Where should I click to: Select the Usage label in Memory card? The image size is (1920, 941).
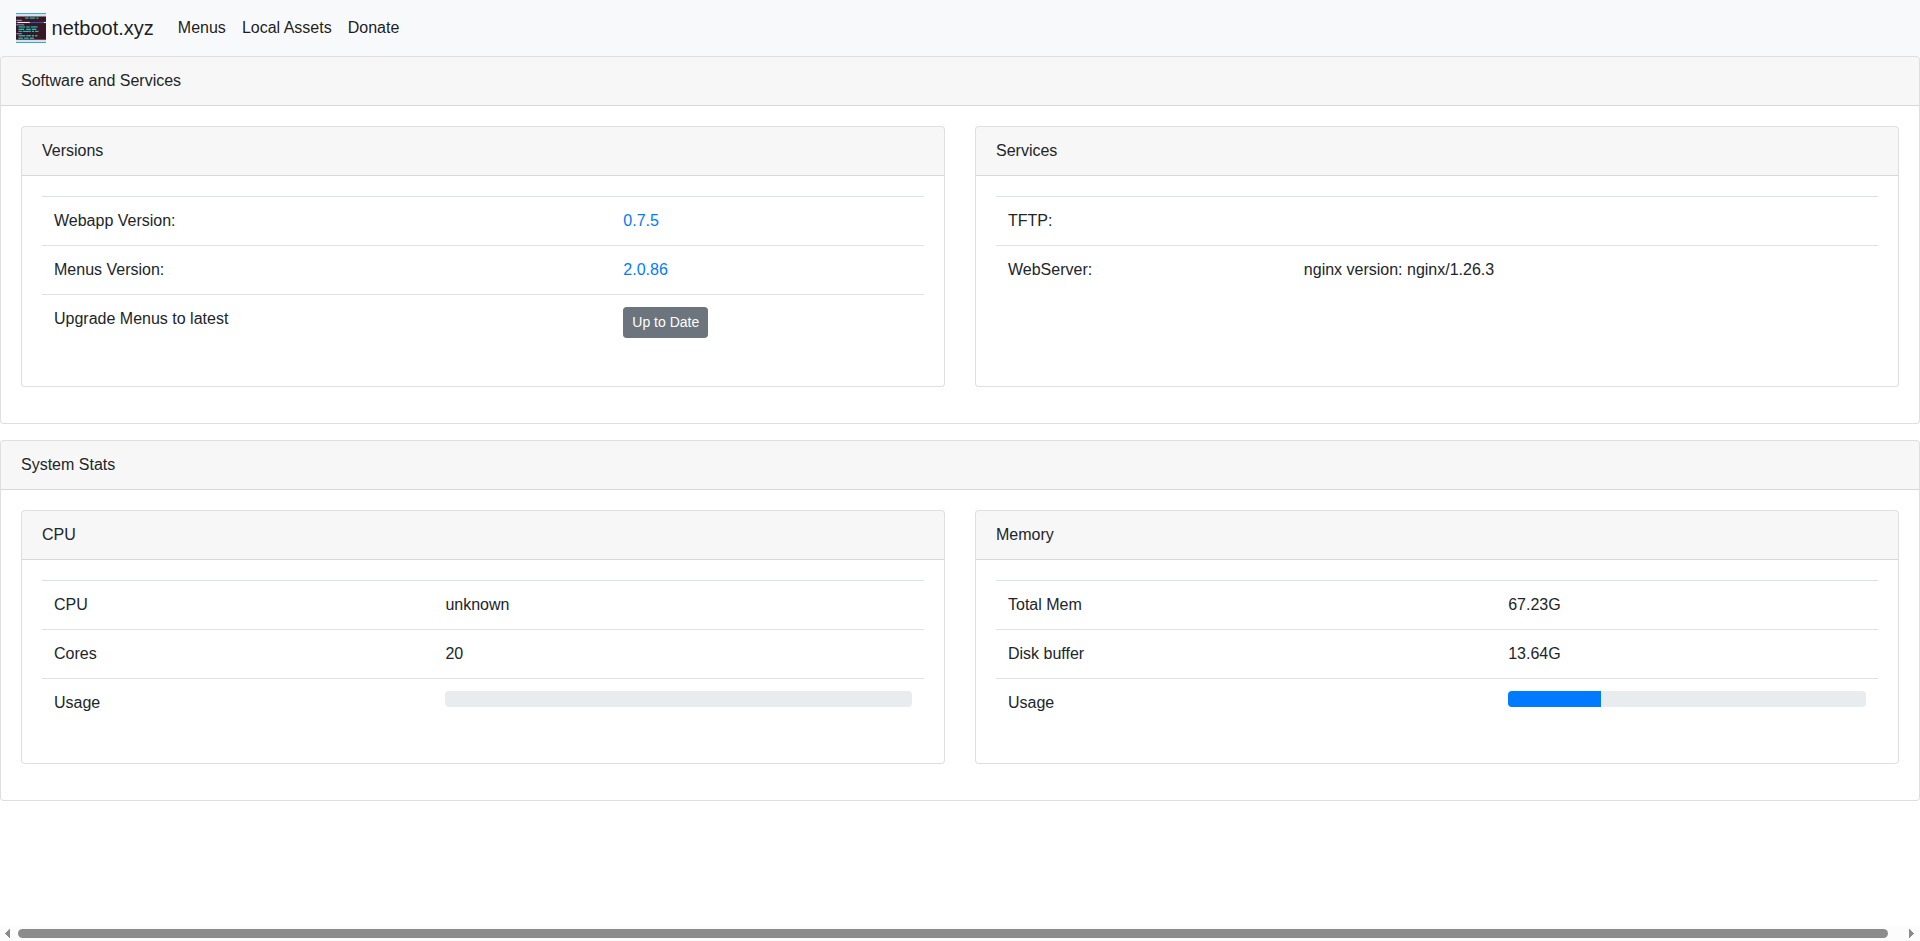(1031, 703)
